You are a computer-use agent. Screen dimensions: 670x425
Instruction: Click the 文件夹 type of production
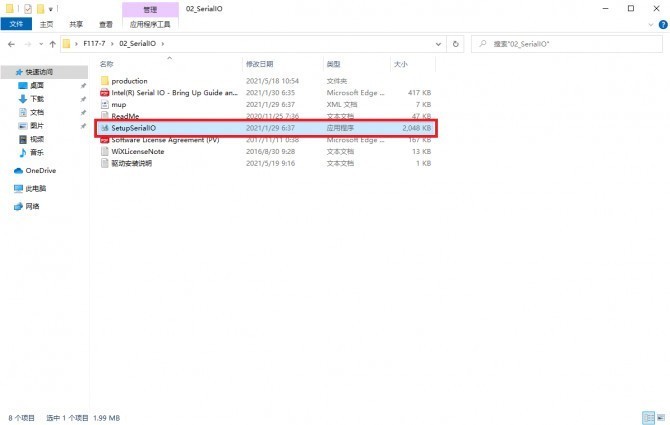point(337,81)
